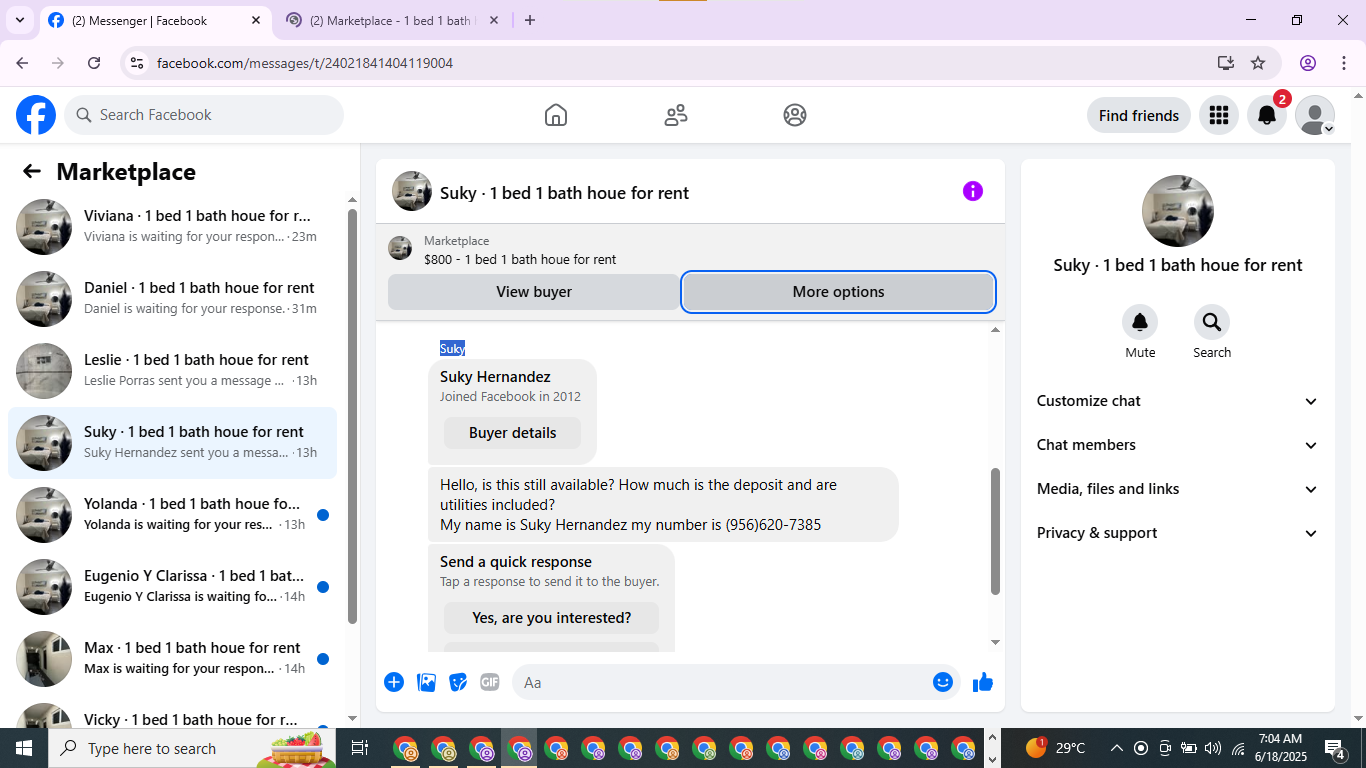Open the weather 29°C taskbar widget
The height and width of the screenshot is (768, 1366).
point(1056,748)
